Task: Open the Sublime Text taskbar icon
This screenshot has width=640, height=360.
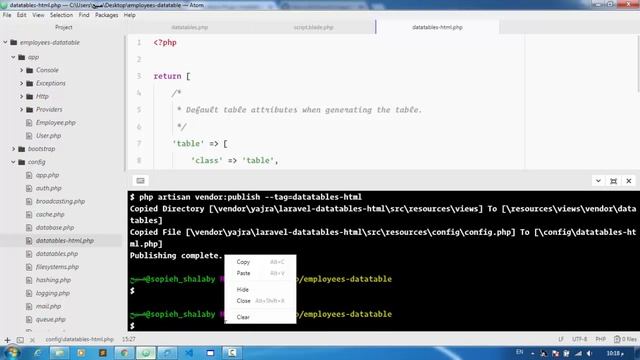Action: tap(102, 353)
